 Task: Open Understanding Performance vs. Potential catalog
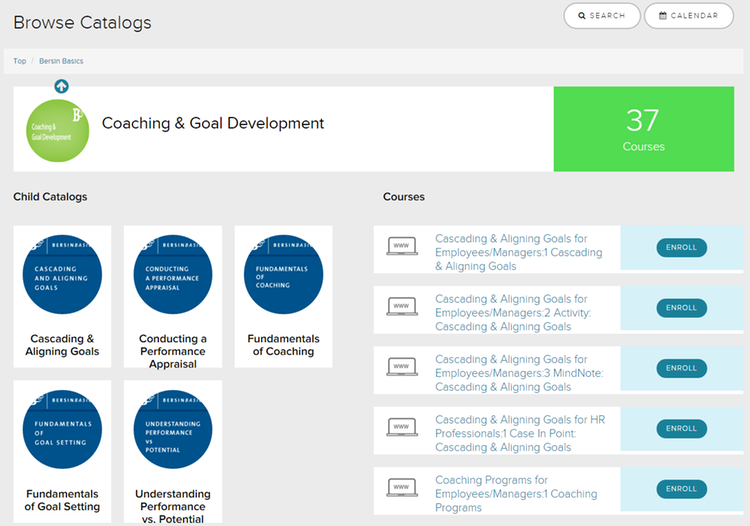pos(173,450)
